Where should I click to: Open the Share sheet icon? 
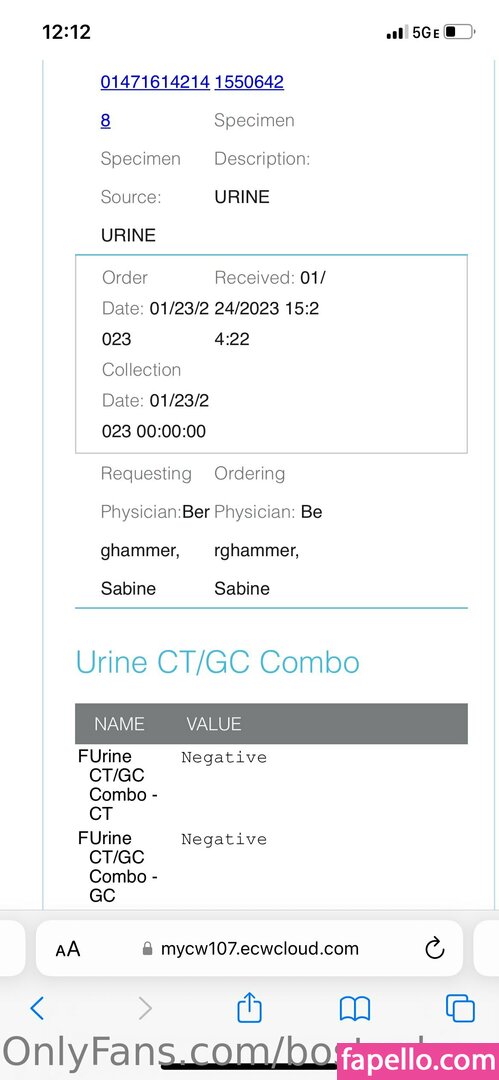click(250, 1007)
